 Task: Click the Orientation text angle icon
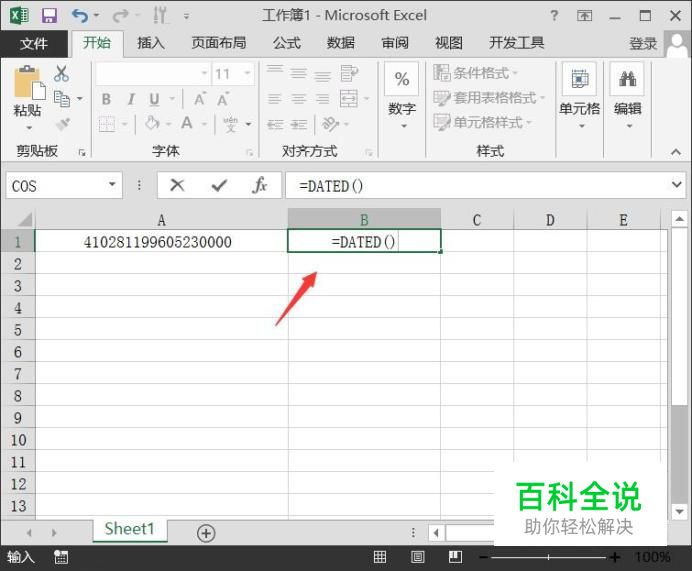point(331,124)
